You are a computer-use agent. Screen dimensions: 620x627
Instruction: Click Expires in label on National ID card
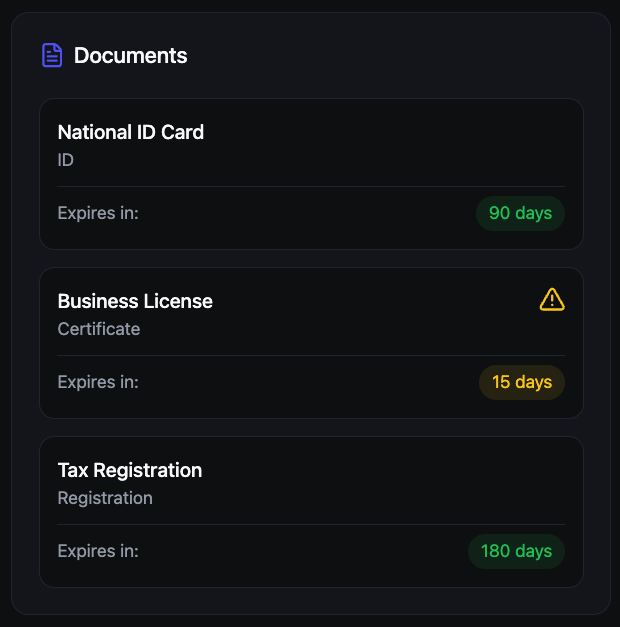(98, 213)
